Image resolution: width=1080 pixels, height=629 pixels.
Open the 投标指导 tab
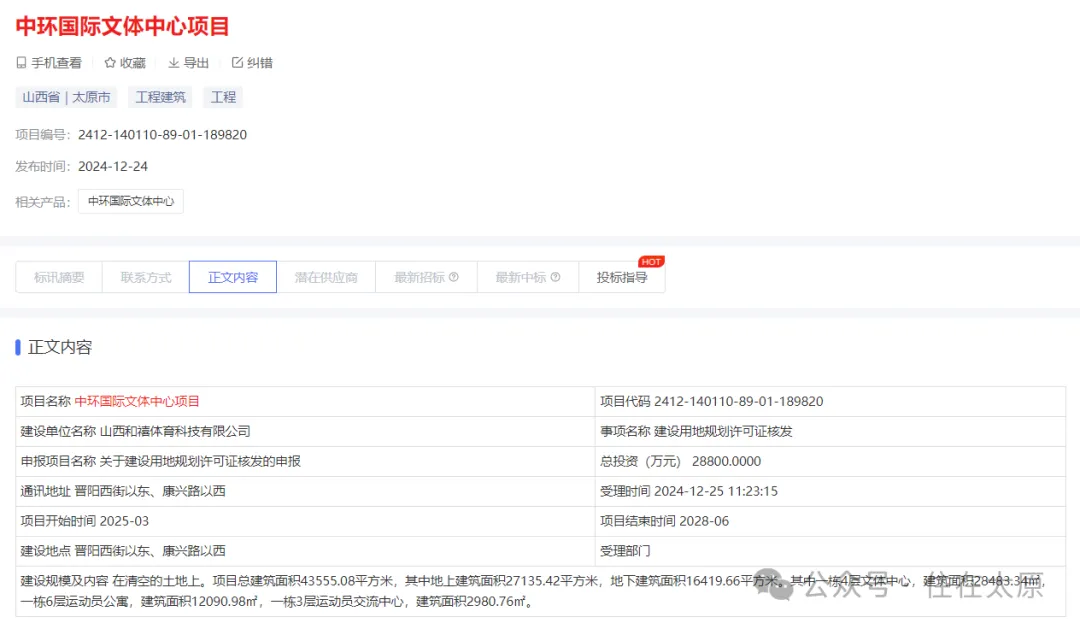coord(622,277)
